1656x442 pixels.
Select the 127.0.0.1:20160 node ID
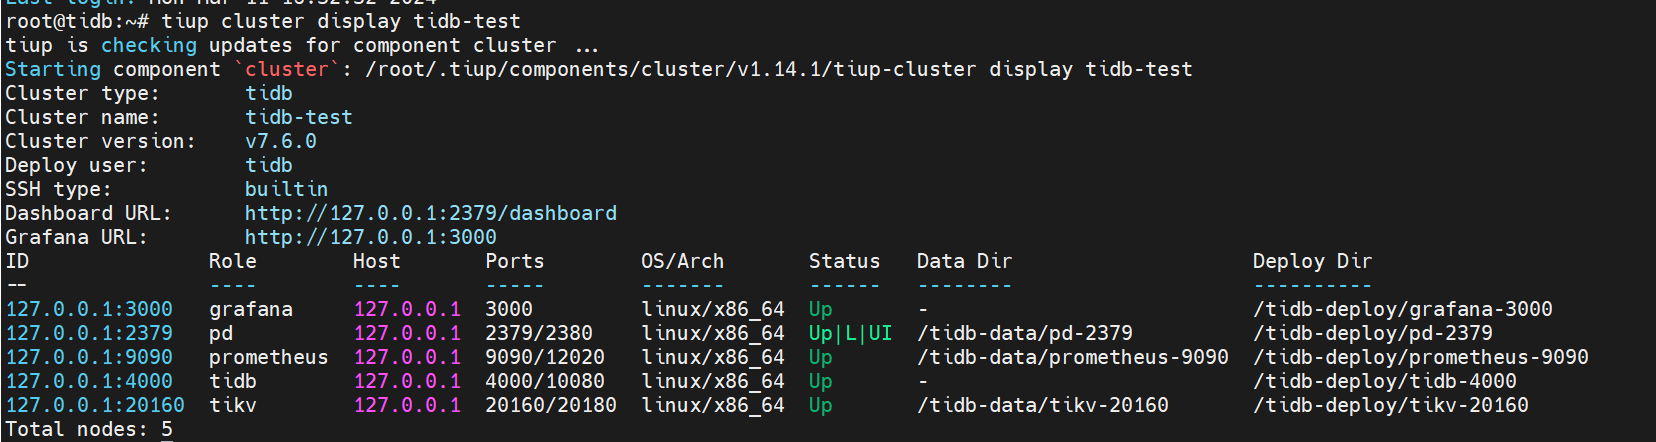coord(95,405)
